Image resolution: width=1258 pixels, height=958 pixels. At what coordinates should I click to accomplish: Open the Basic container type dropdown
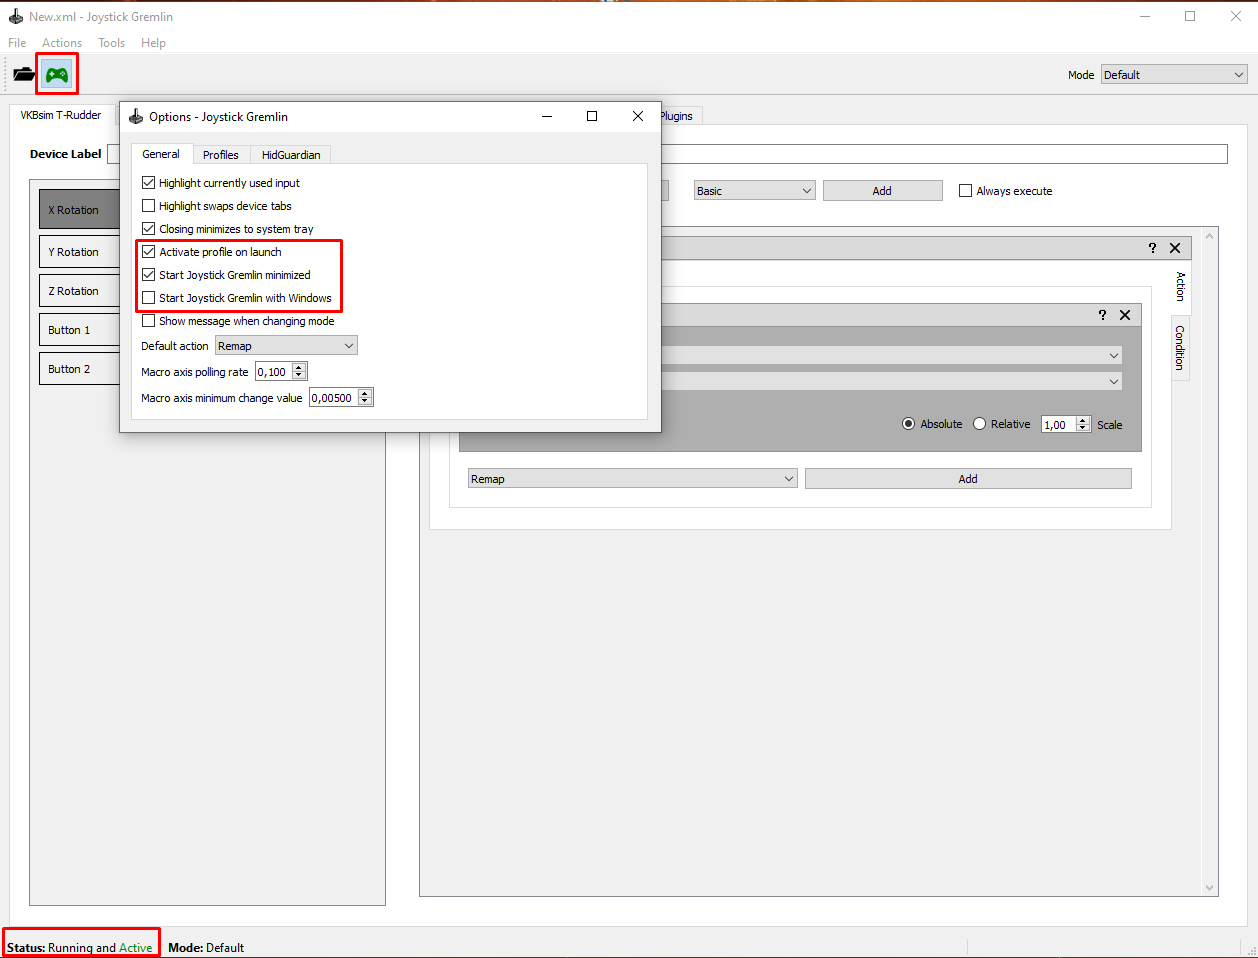755,191
